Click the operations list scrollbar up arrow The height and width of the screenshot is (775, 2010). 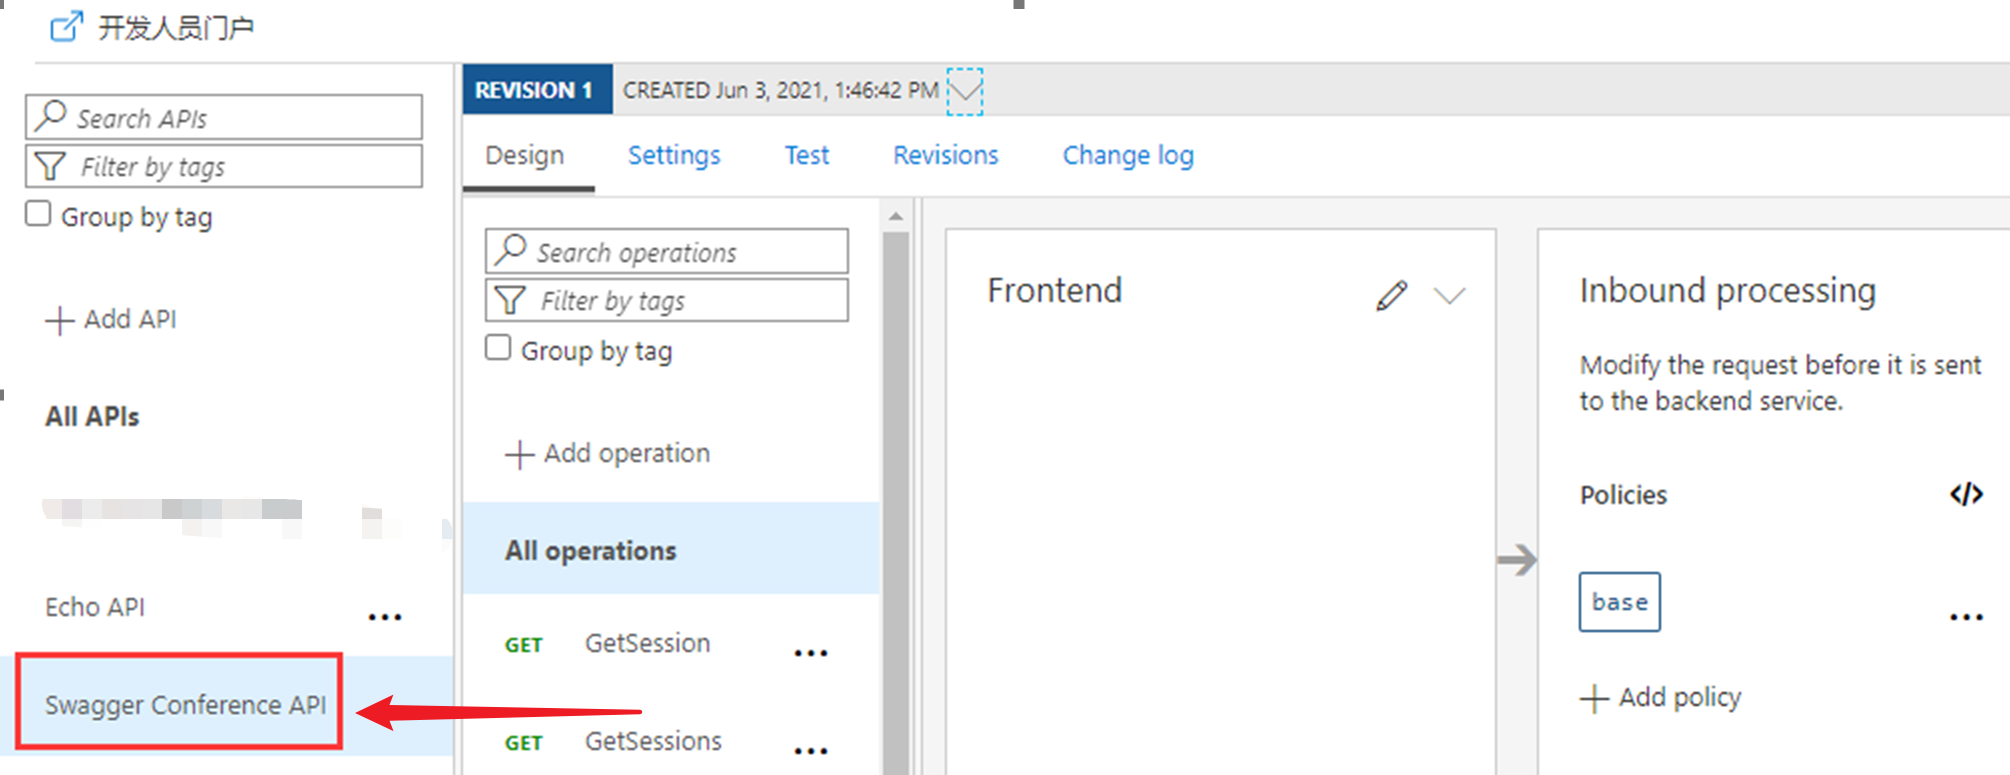[x=895, y=215]
